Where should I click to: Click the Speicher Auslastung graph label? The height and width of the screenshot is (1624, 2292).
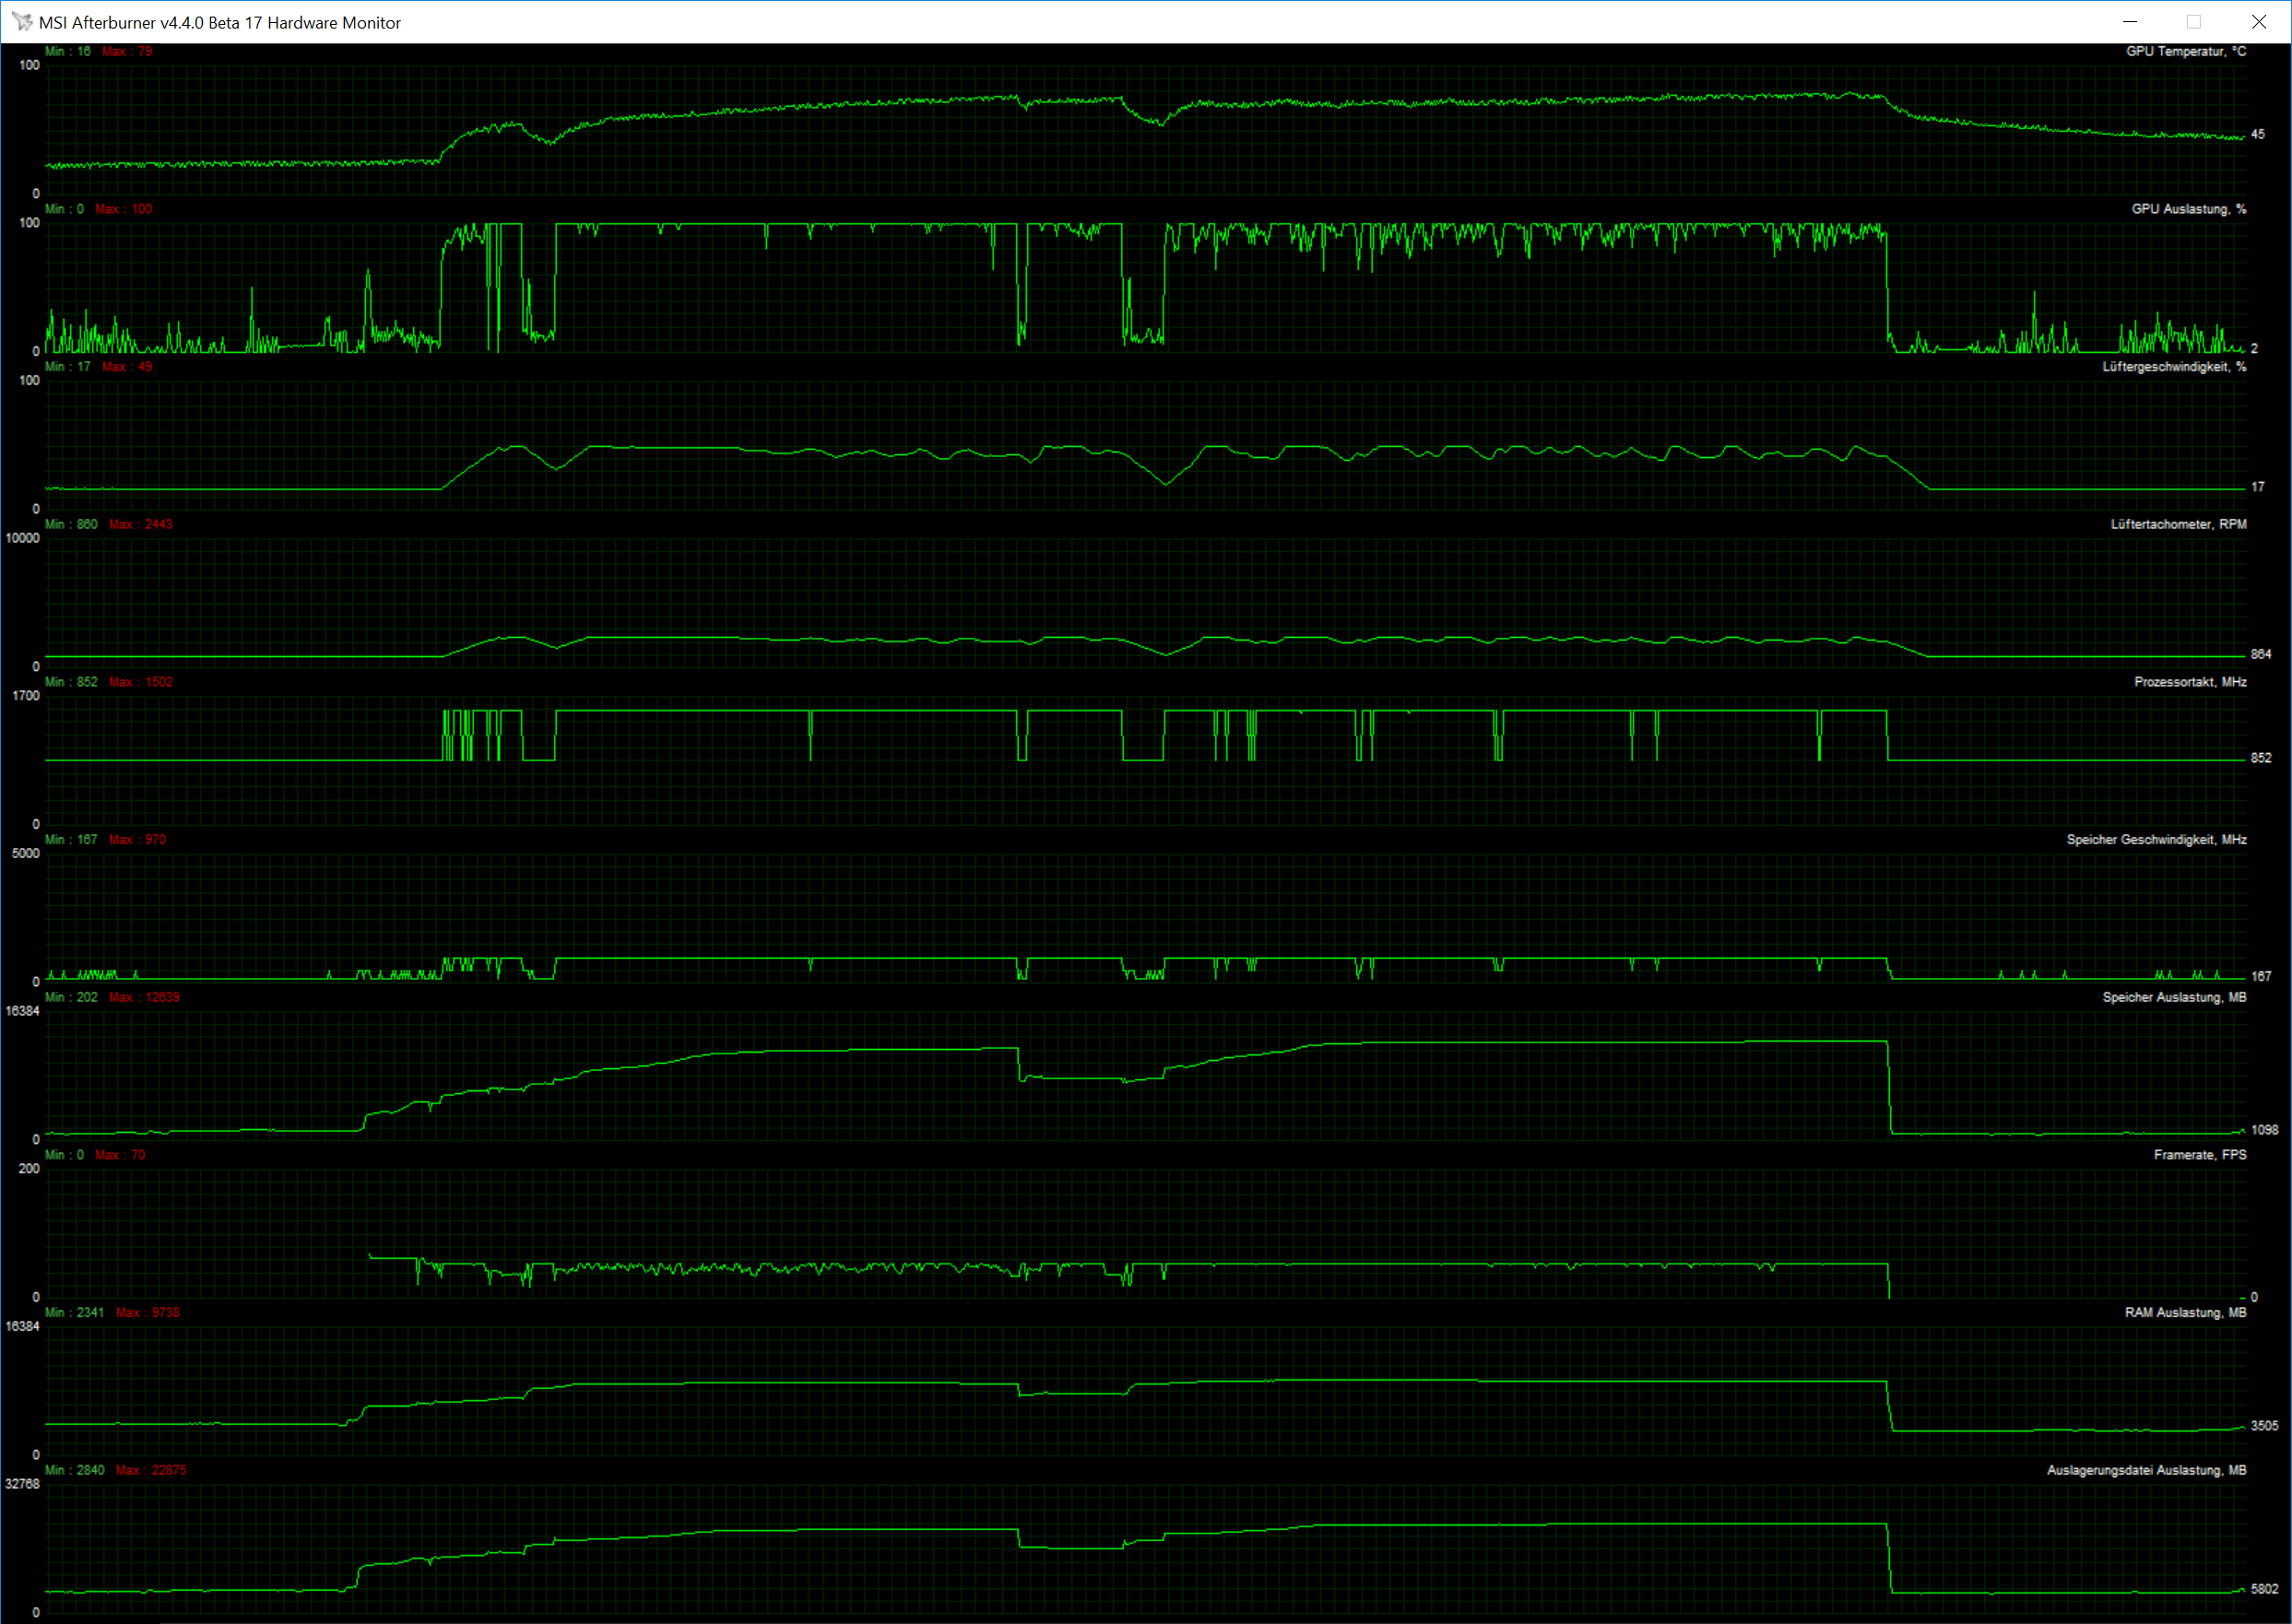(x=2173, y=997)
